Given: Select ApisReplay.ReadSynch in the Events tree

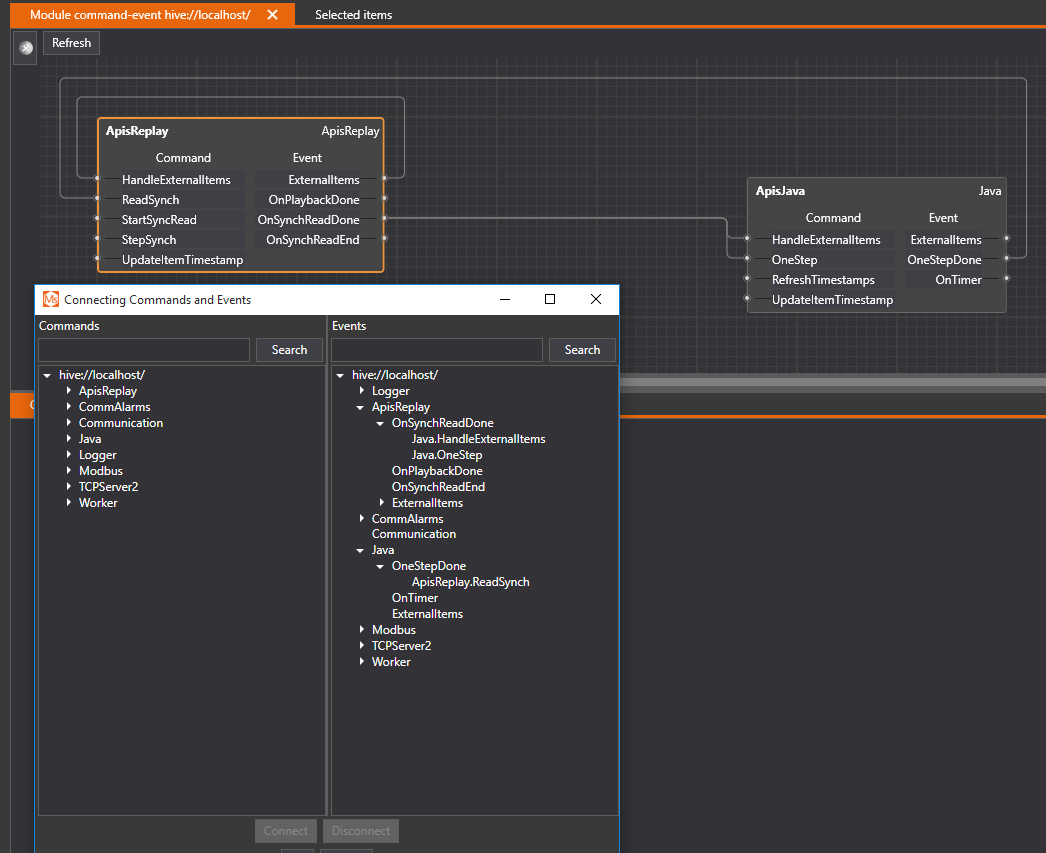Looking at the screenshot, I should pos(470,582).
